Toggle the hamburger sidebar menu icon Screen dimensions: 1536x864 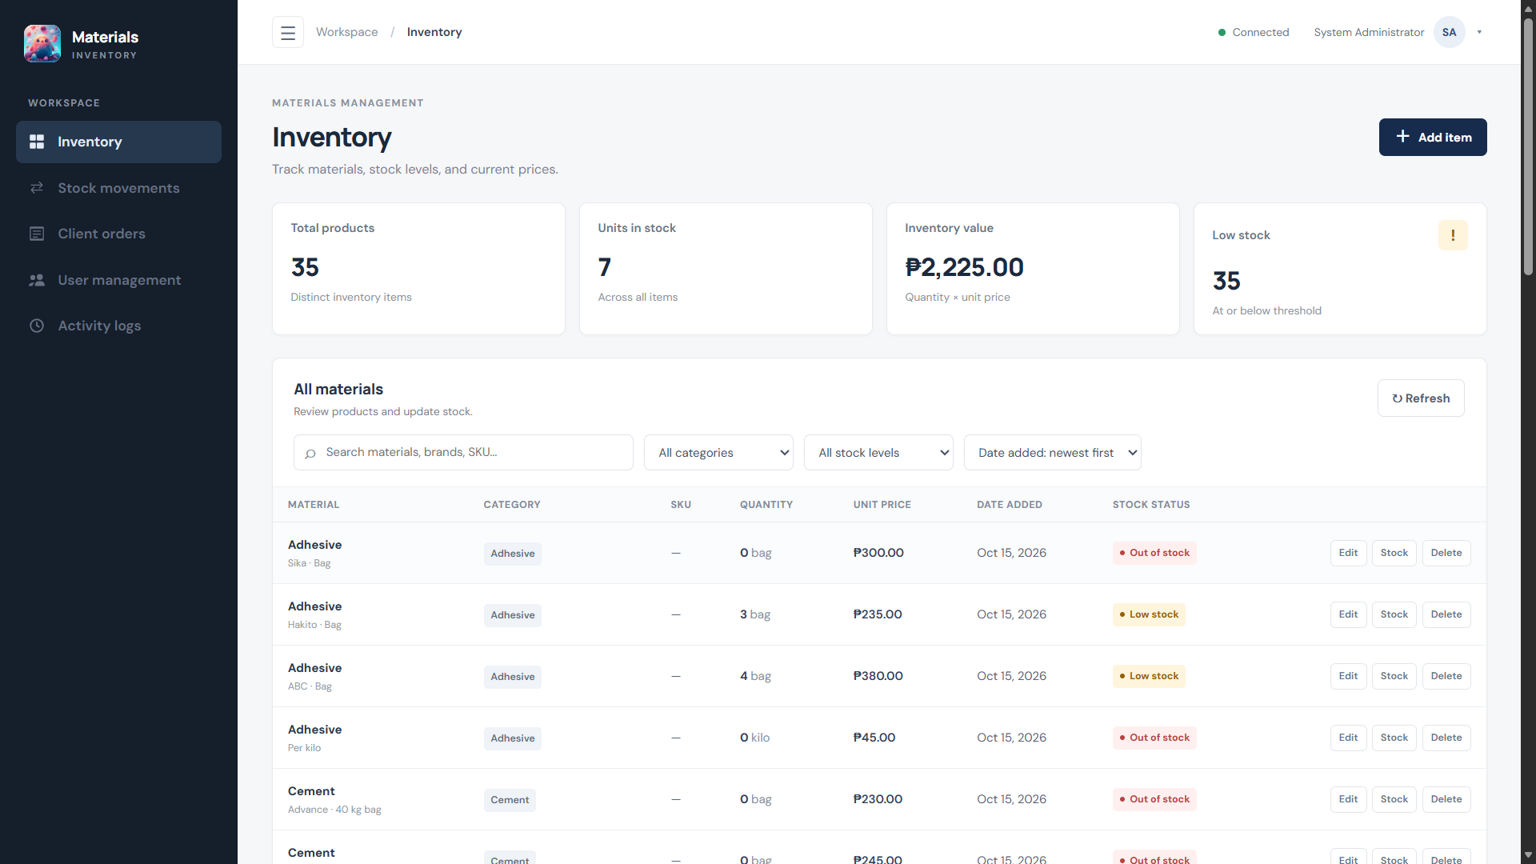point(288,32)
